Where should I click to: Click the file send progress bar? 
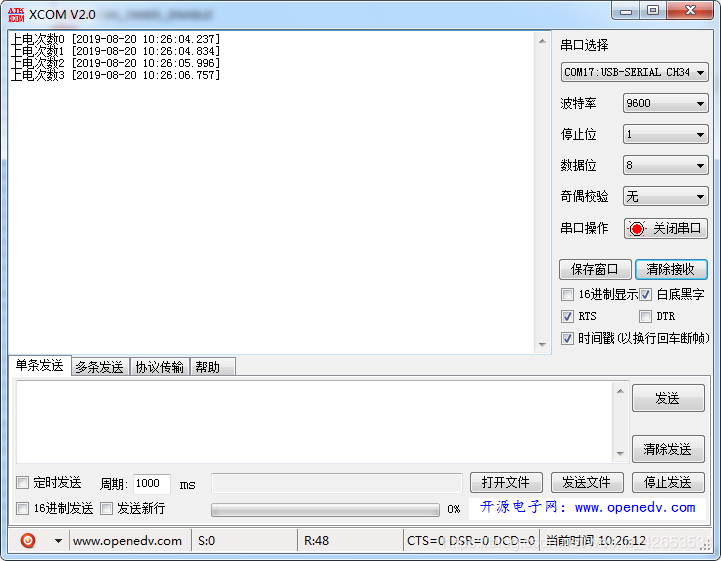click(x=325, y=509)
